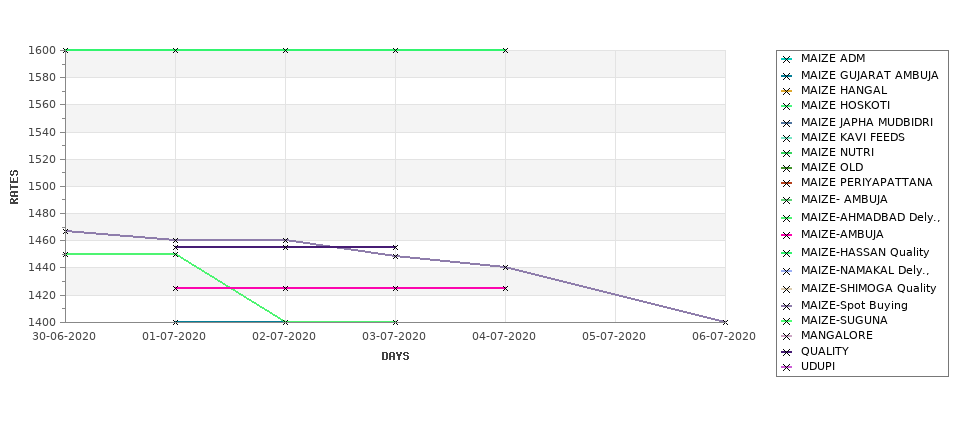Click the MAIZE ADM legend marker icon
Image resolution: width=975 pixels, height=429 pixels.
coord(787,60)
